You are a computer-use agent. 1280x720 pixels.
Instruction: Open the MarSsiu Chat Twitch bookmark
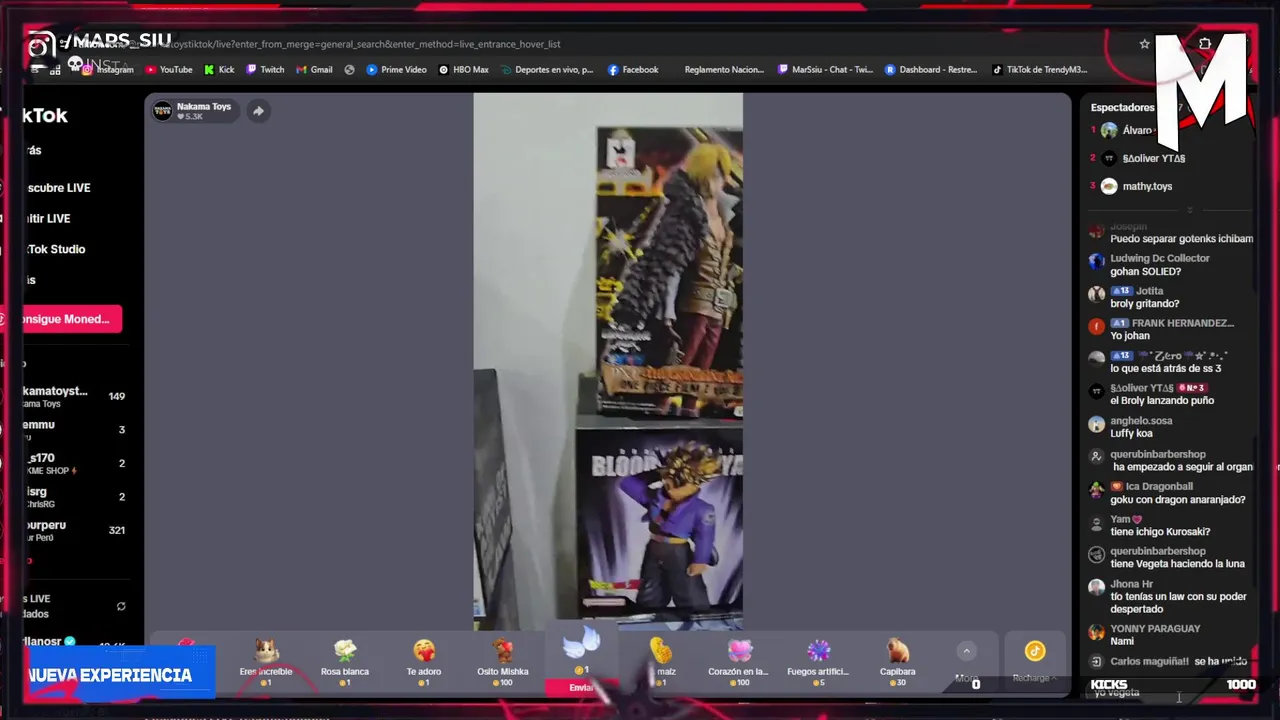[824, 70]
